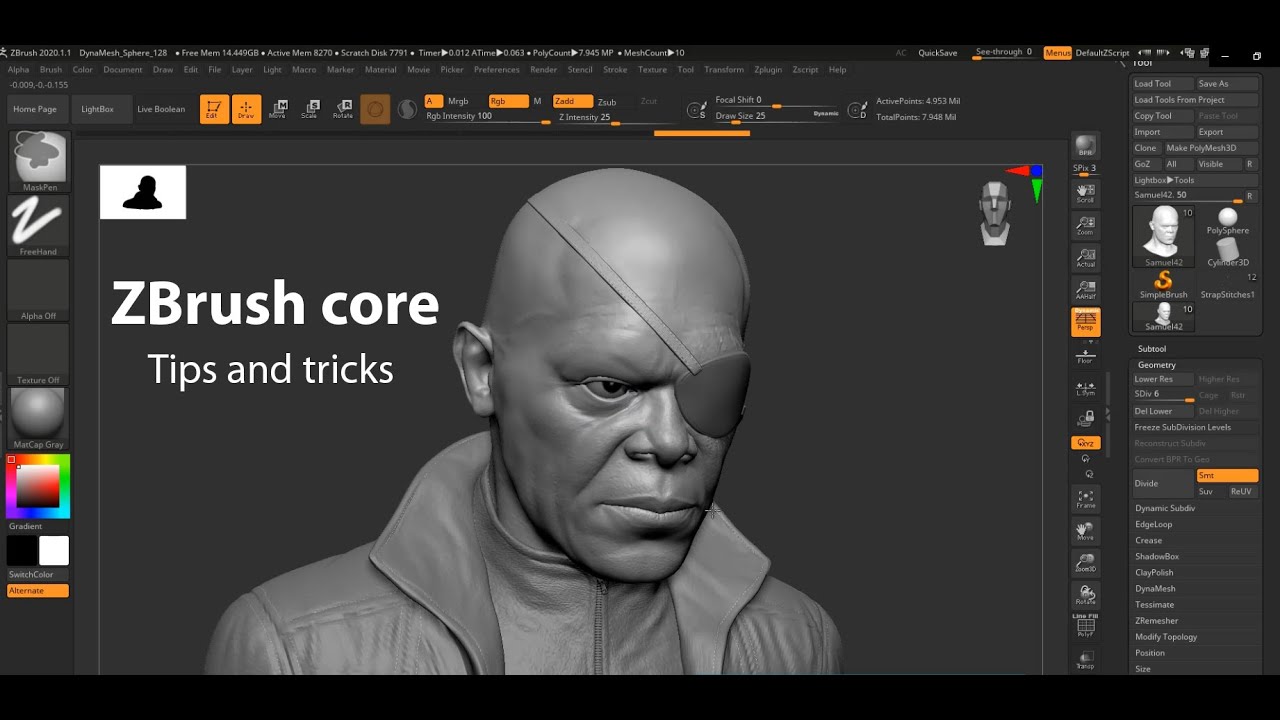
Task: Click the Zoom canvas icon
Action: [x=1085, y=225]
